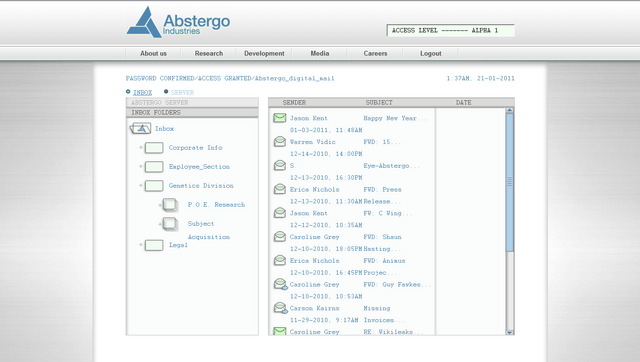Screen dimensions: 640x362
Task: Click subject 'Happy New Year...'
Action: click(x=396, y=118)
